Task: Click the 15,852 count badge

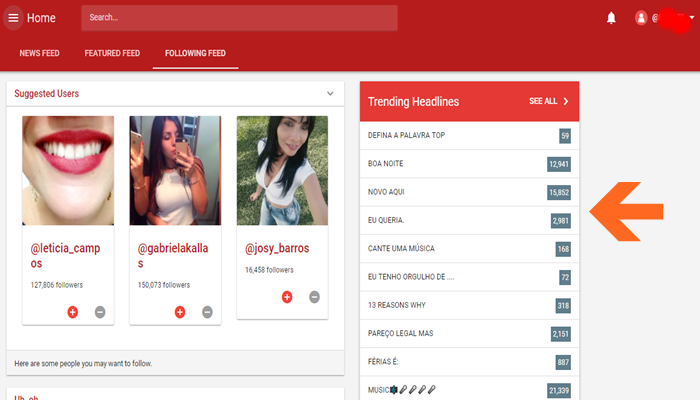Action: click(x=559, y=192)
